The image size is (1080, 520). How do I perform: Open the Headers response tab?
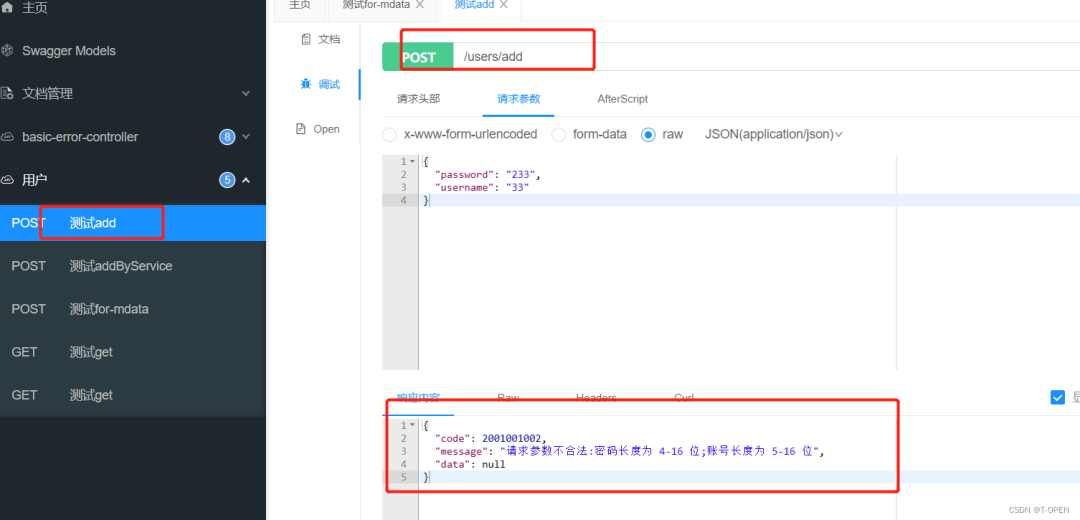596,398
